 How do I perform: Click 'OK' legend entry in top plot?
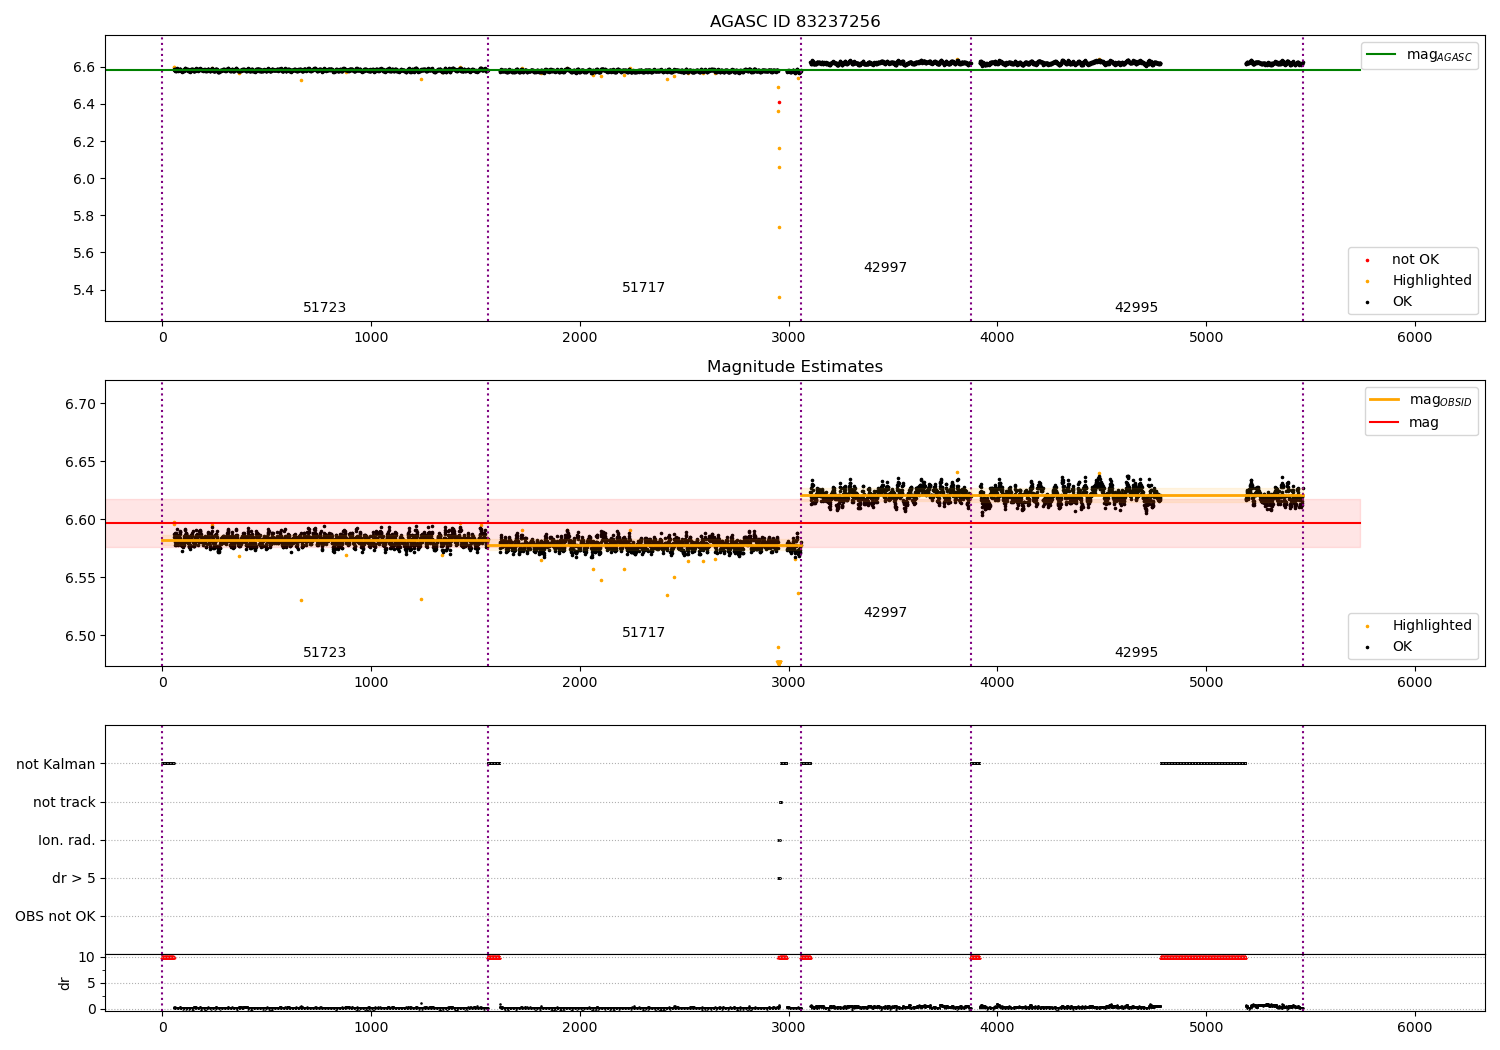tap(1389, 302)
